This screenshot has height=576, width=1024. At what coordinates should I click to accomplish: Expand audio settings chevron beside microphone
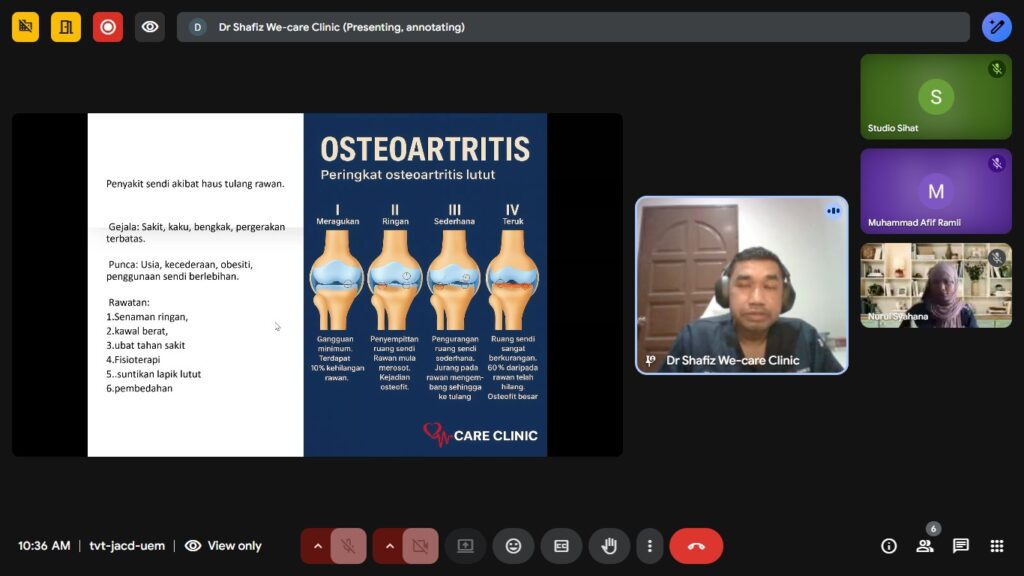click(x=318, y=546)
